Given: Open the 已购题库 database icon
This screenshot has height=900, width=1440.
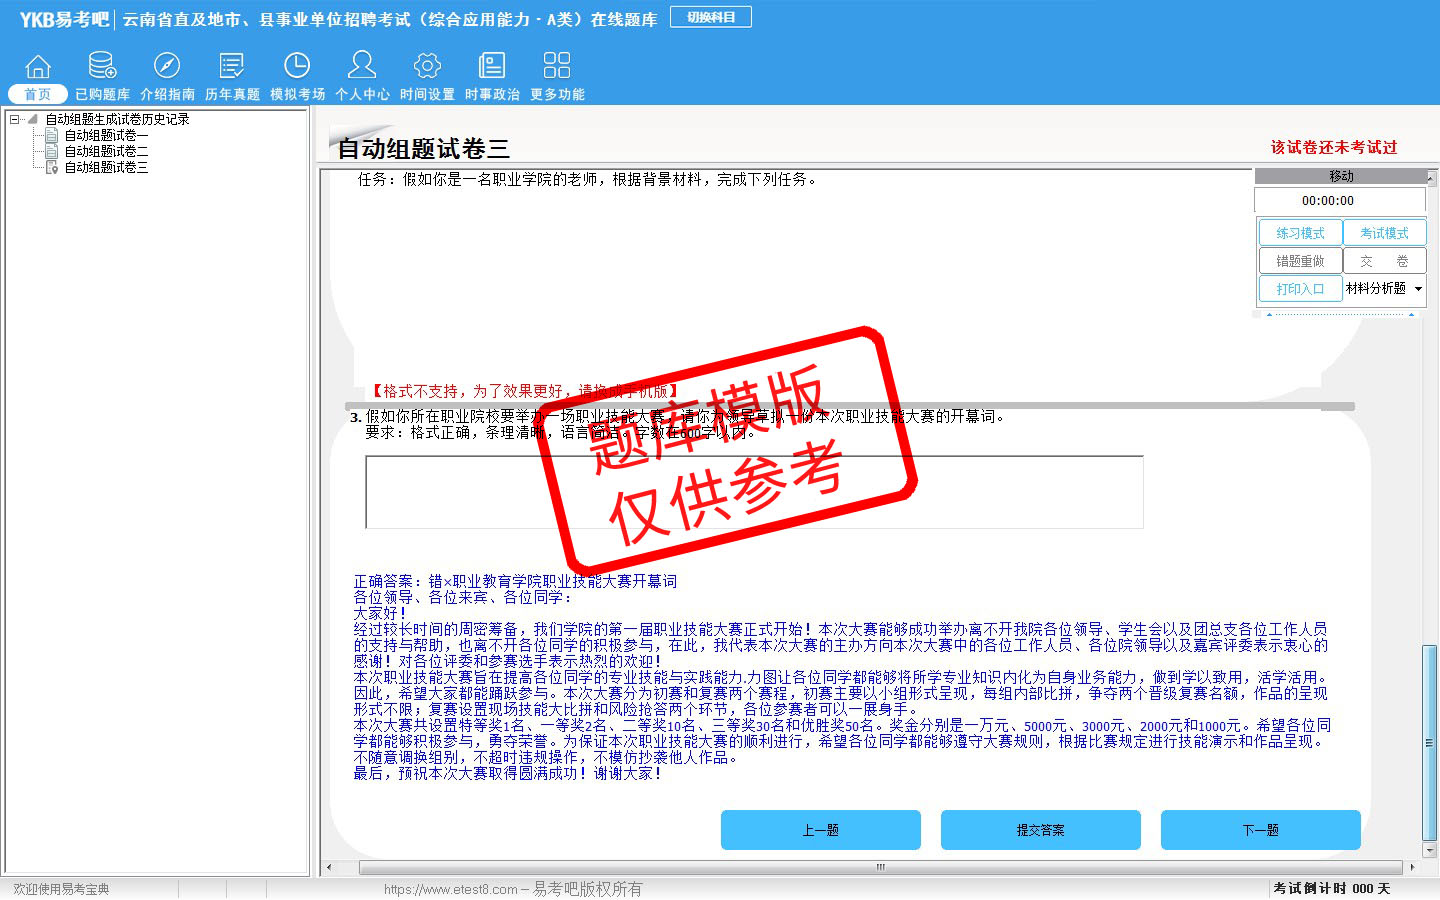Looking at the screenshot, I should click(x=102, y=67).
